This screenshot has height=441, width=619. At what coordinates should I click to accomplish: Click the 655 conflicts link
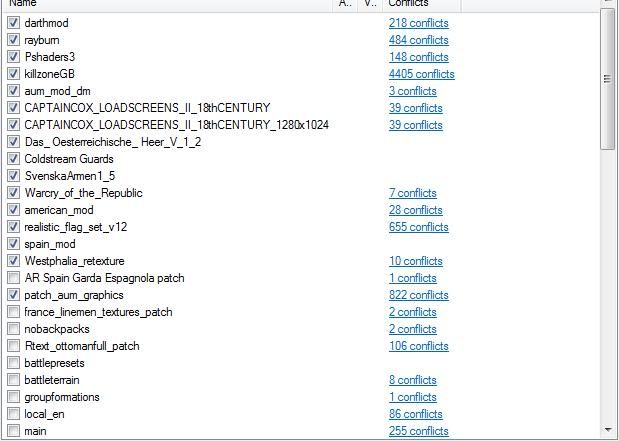pyautogui.click(x=418, y=227)
